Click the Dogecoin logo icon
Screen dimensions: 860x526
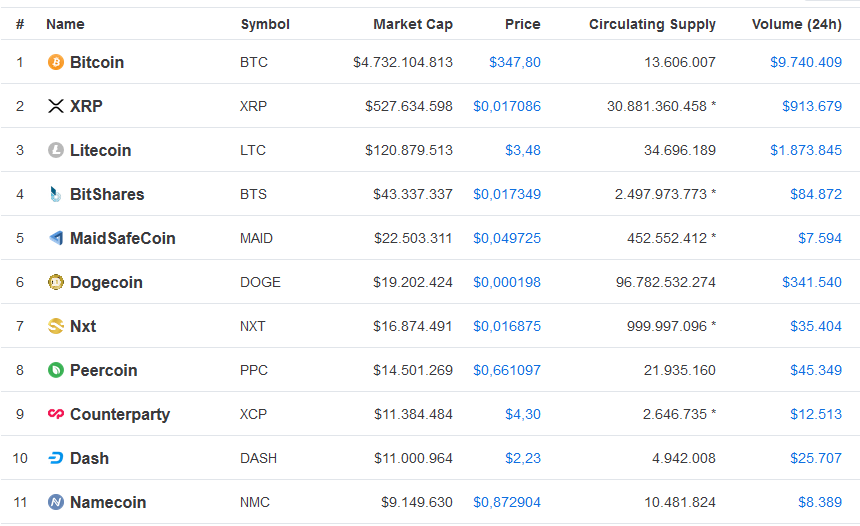point(55,282)
